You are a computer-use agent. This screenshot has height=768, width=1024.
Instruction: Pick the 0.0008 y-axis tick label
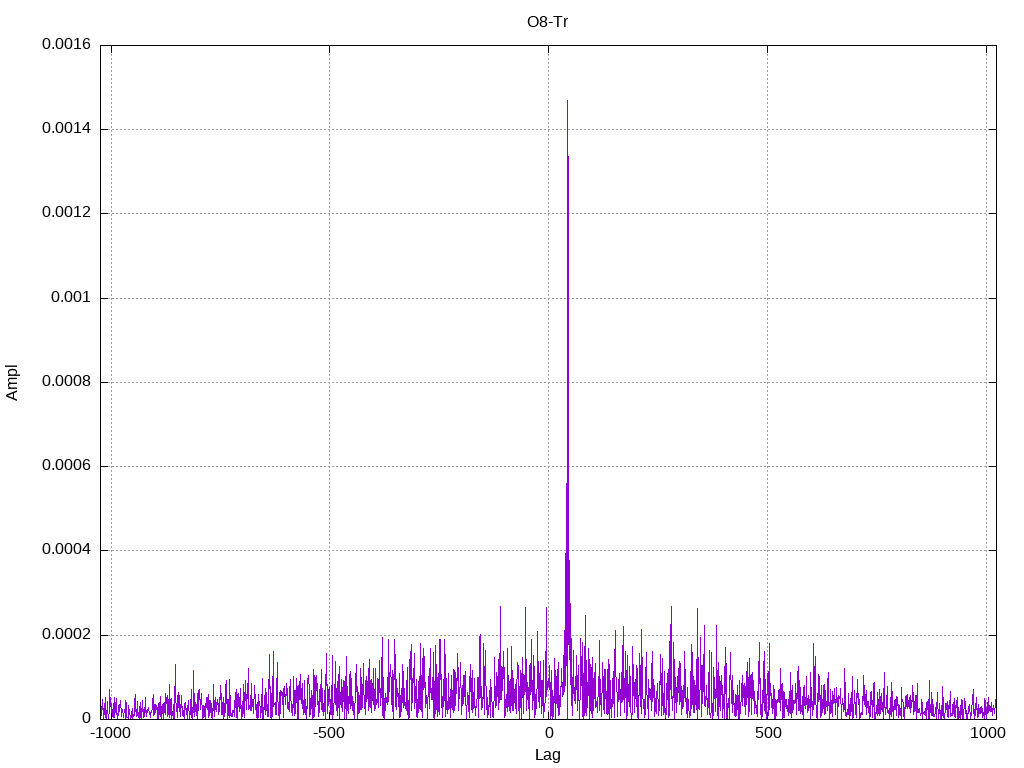click(x=66, y=382)
